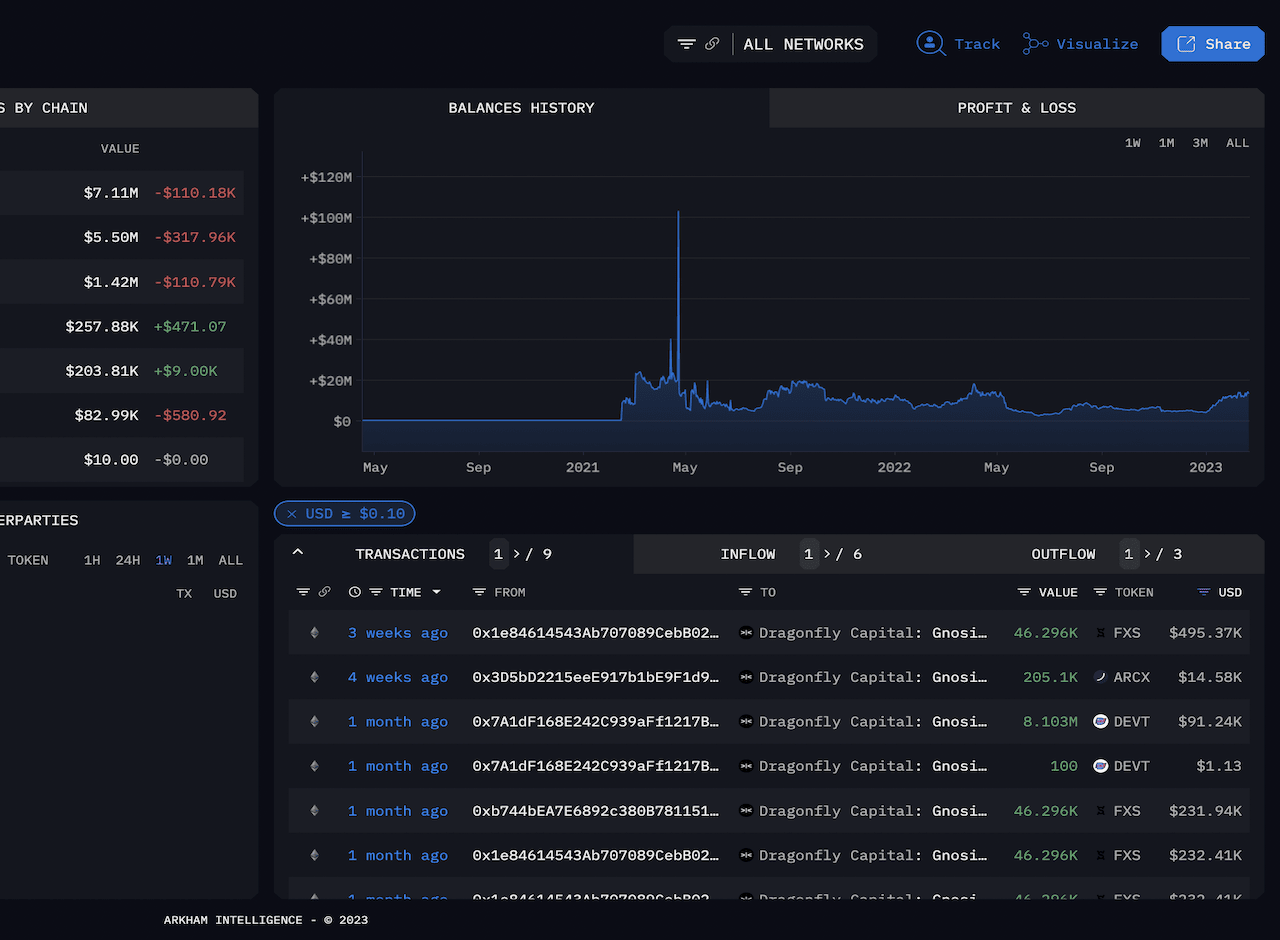Open the TIME column filter icon
Screen dimensions: 1280x940
(376, 592)
